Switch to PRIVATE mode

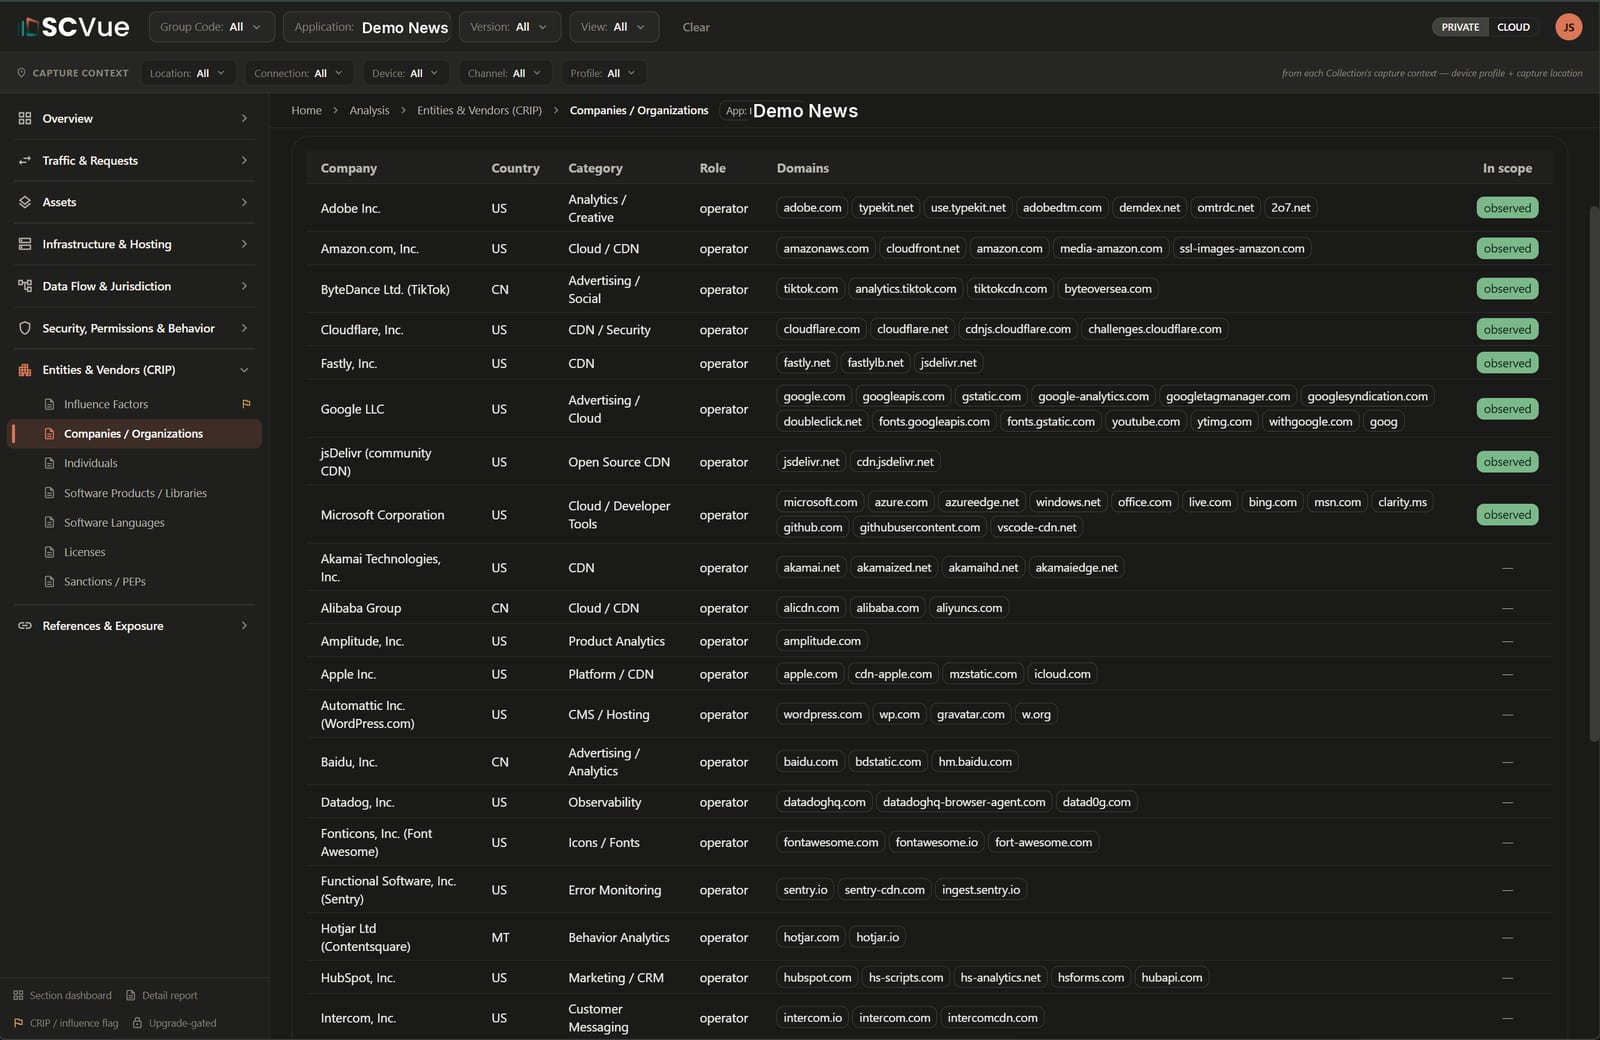1460,27
